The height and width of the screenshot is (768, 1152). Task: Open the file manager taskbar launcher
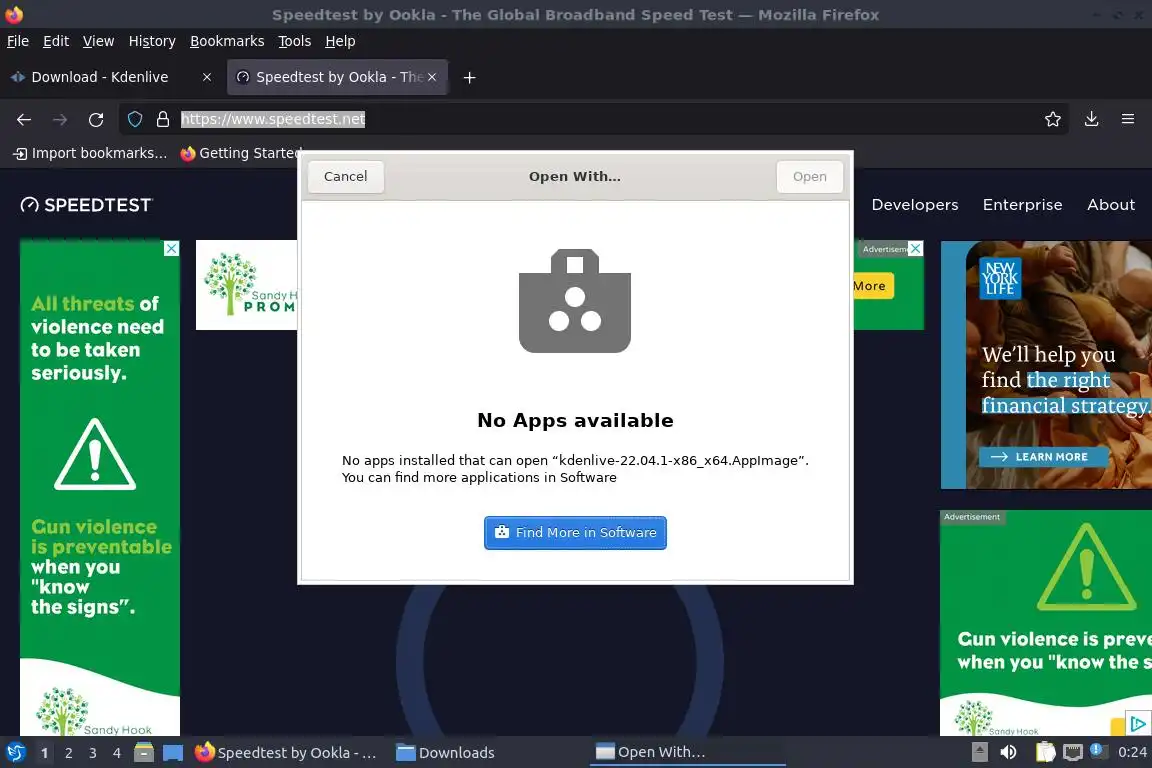pyautogui.click(x=144, y=752)
